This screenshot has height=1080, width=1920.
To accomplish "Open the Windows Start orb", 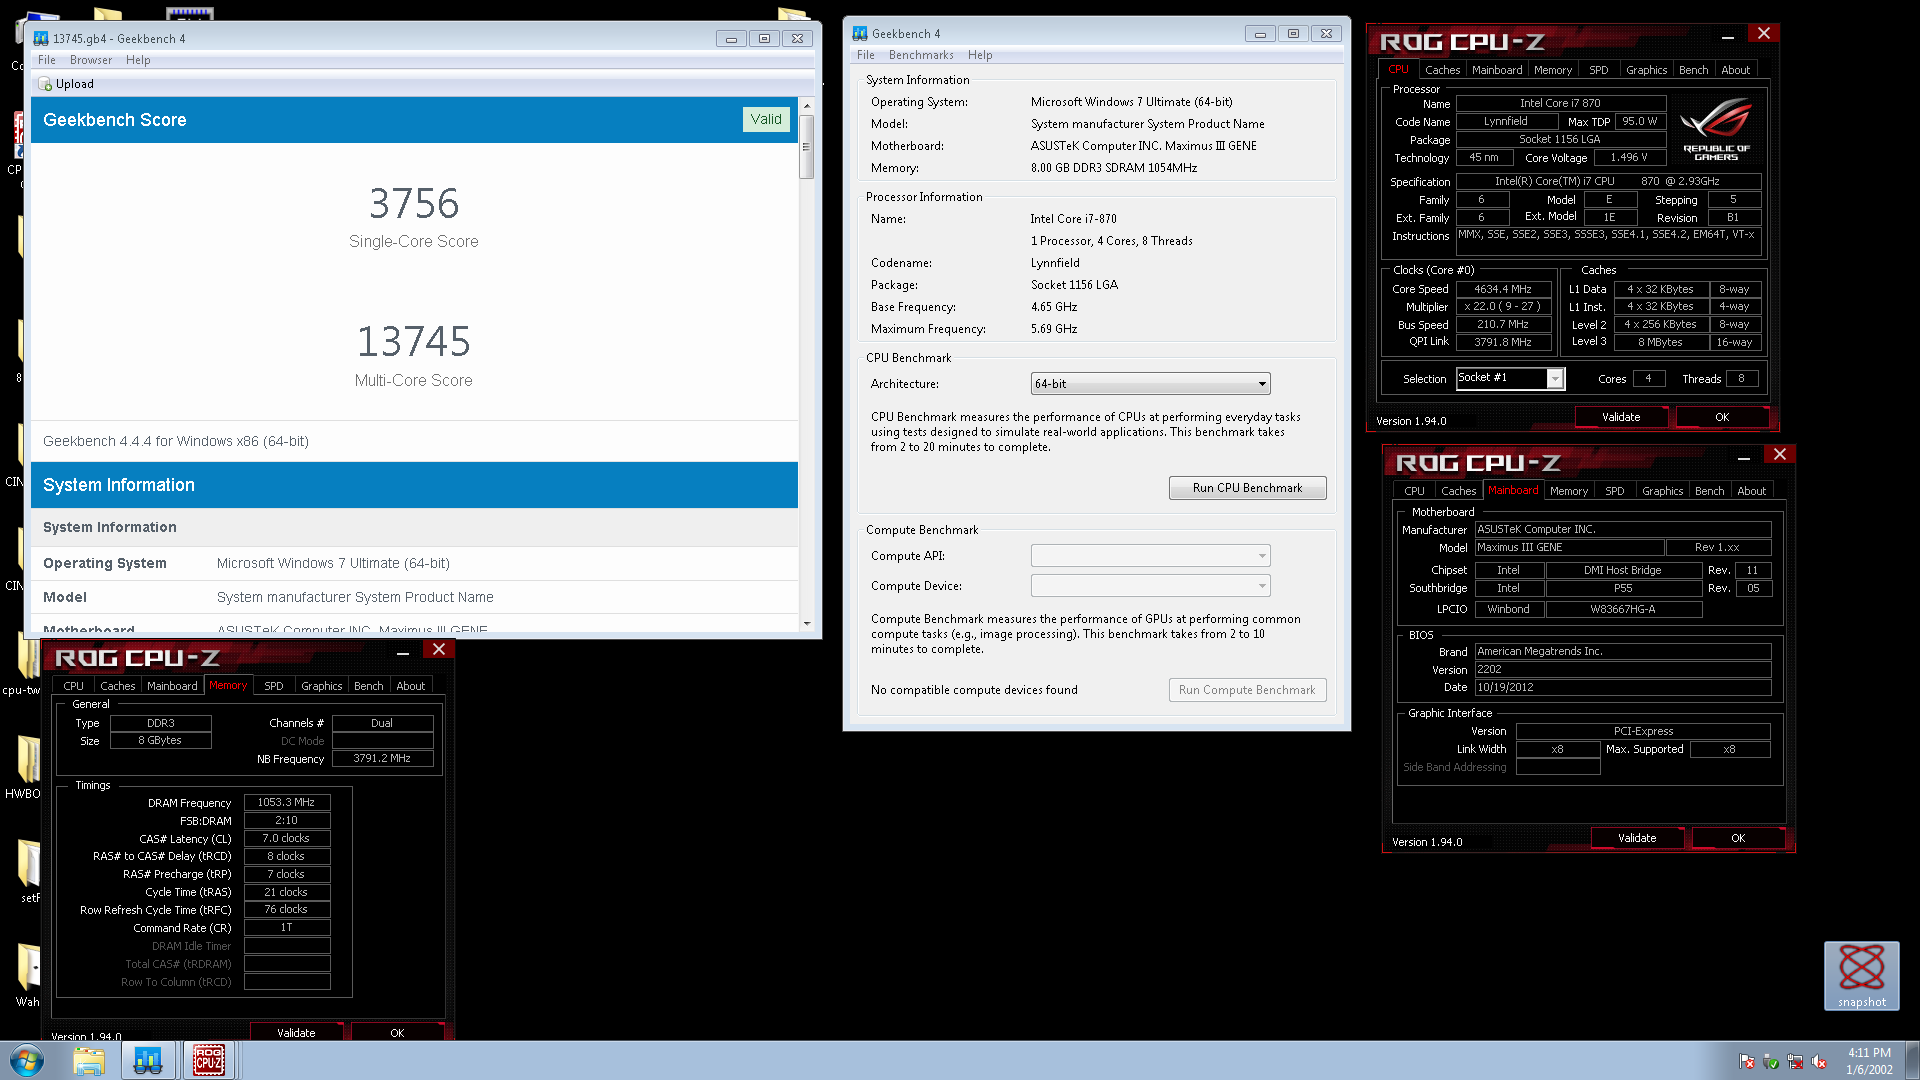I will (x=27, y=1060).
